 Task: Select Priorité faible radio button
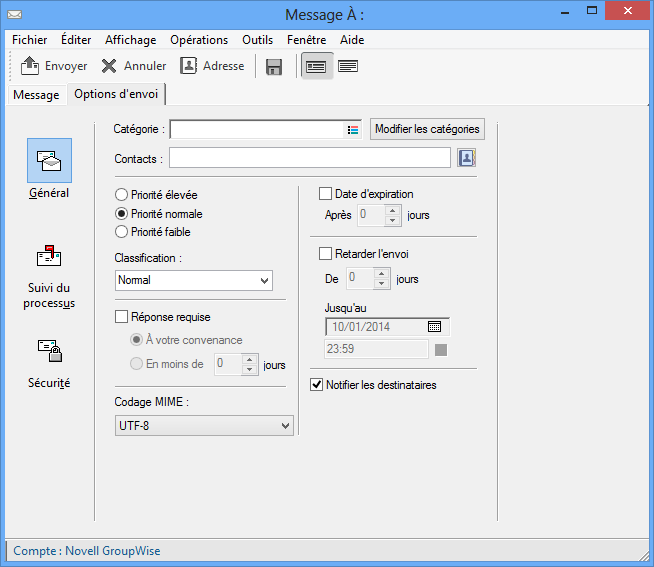coord(121,232)
